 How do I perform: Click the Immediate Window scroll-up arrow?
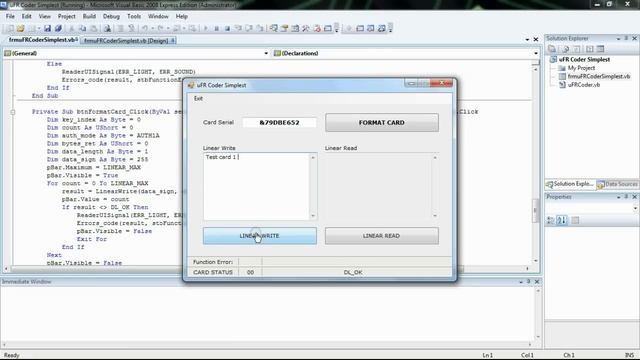(538, 290)
